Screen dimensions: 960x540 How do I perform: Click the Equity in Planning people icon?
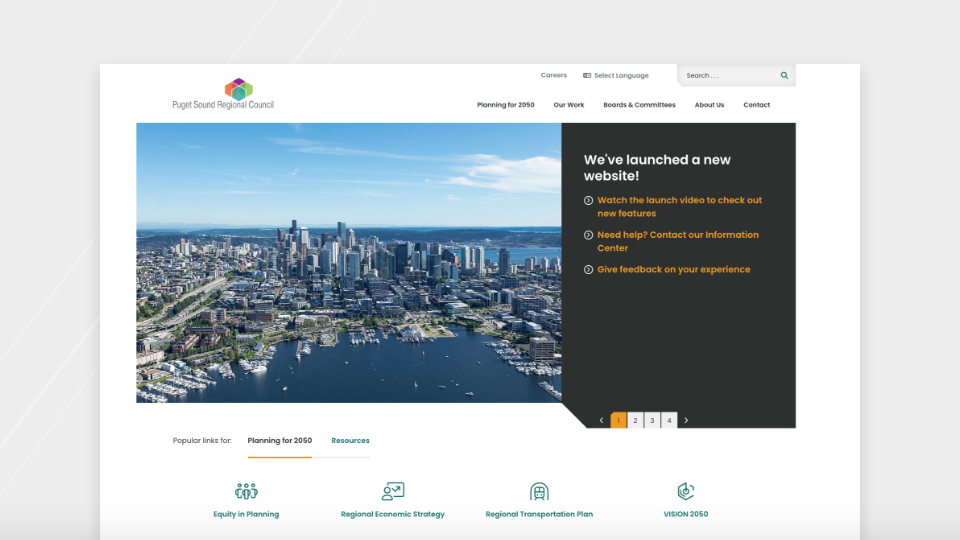pos(246,491)
